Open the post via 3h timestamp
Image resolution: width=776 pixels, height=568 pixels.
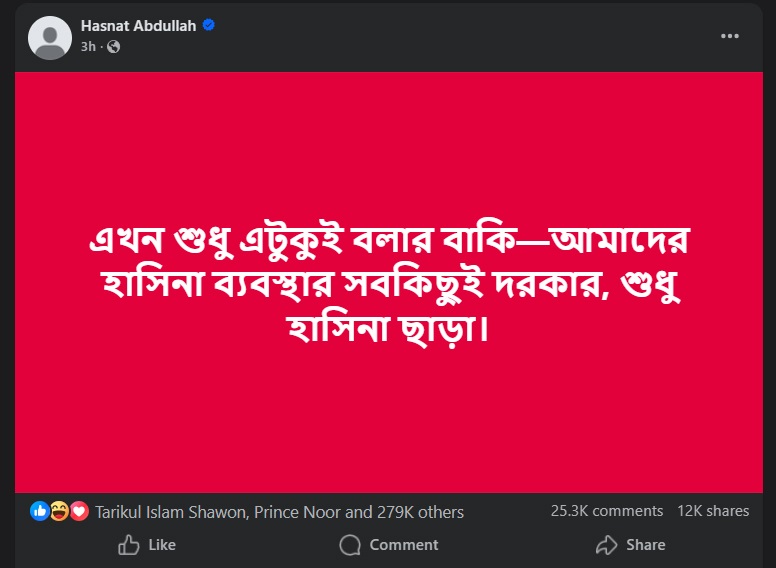(88, 46)
